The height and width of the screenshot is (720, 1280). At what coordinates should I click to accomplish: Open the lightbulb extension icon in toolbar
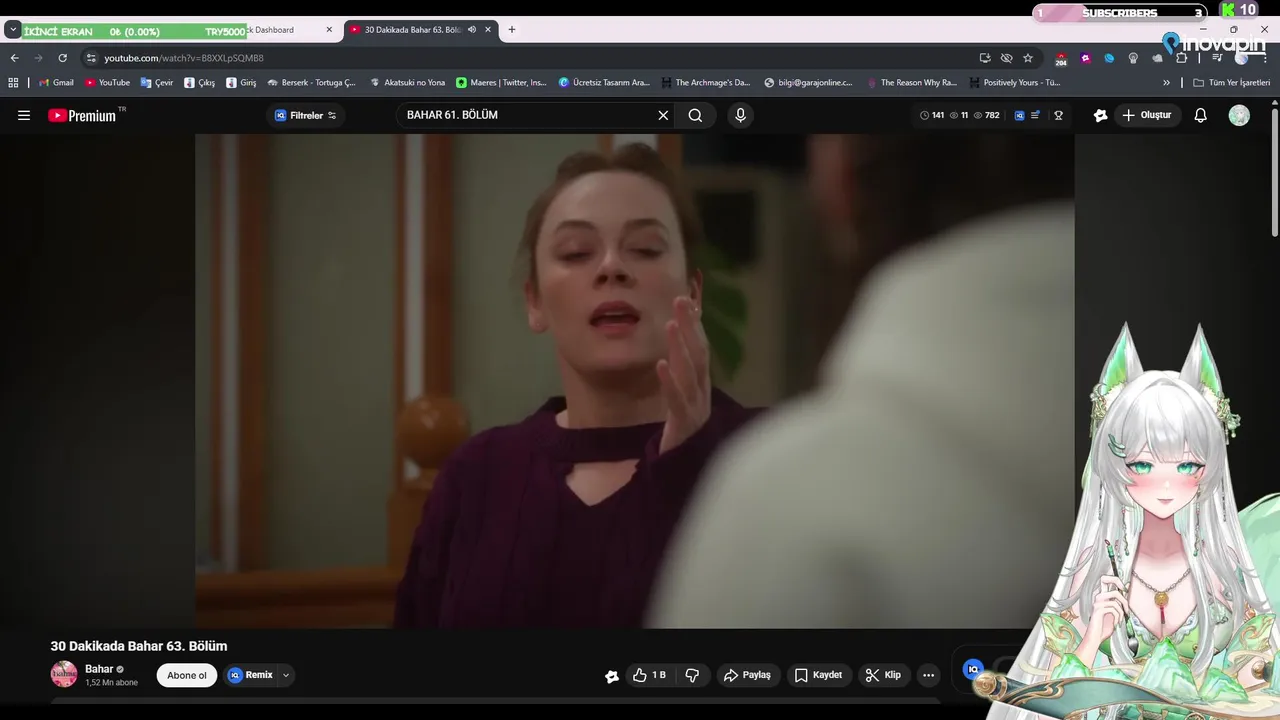(1133, 58)
